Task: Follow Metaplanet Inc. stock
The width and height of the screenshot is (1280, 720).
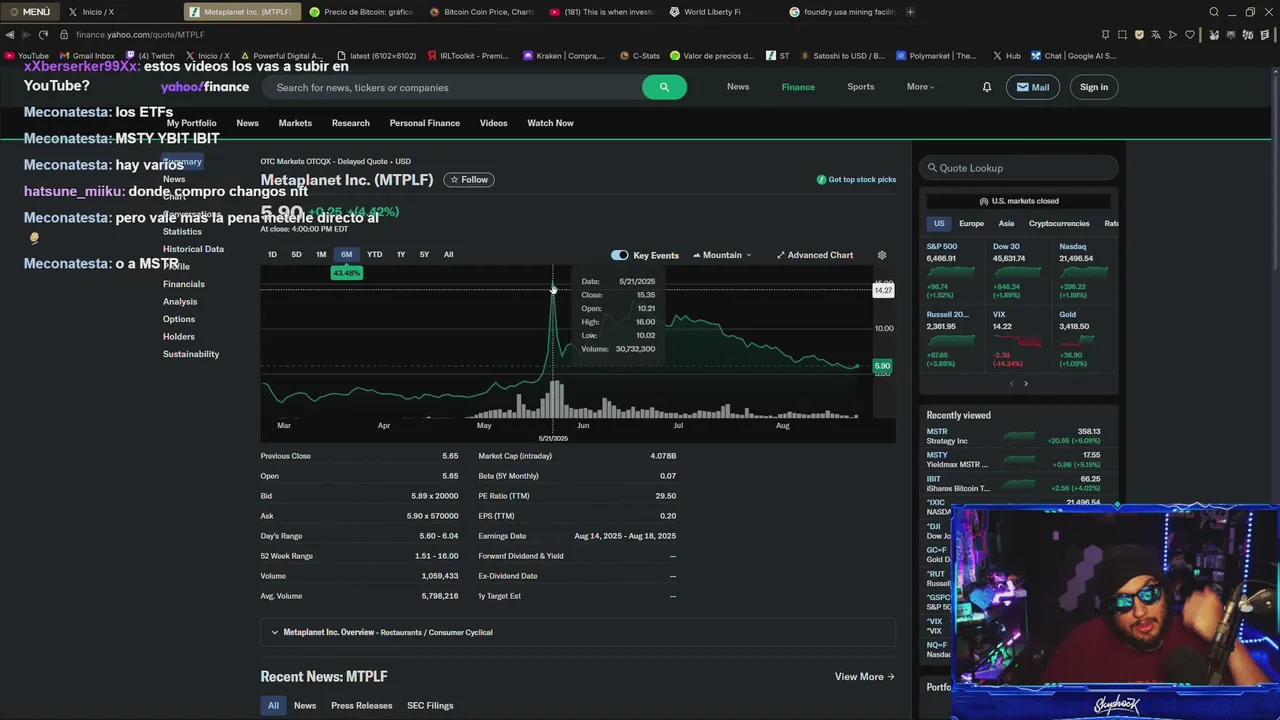Action: tap(469, 180)
